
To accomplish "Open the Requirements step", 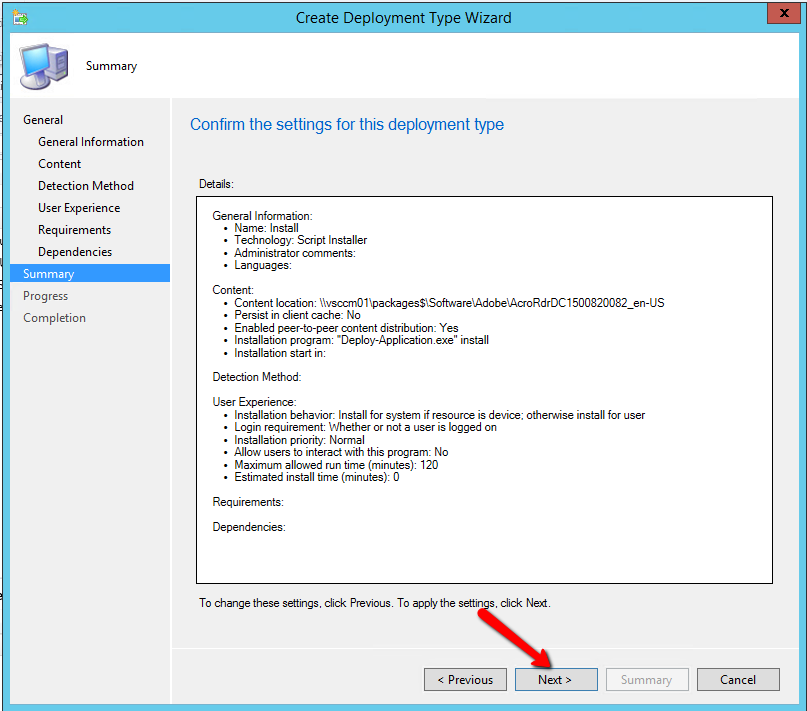I will 75,230.
